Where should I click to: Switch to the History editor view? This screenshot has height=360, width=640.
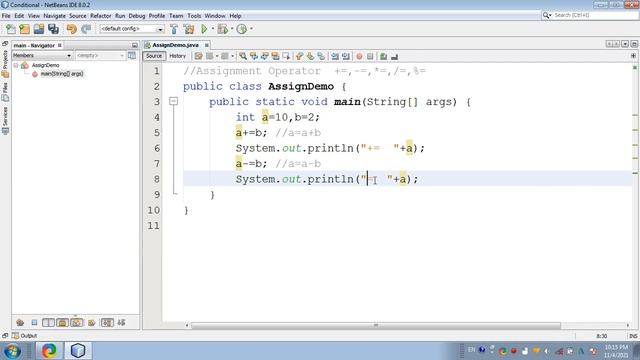click(177, 56)
